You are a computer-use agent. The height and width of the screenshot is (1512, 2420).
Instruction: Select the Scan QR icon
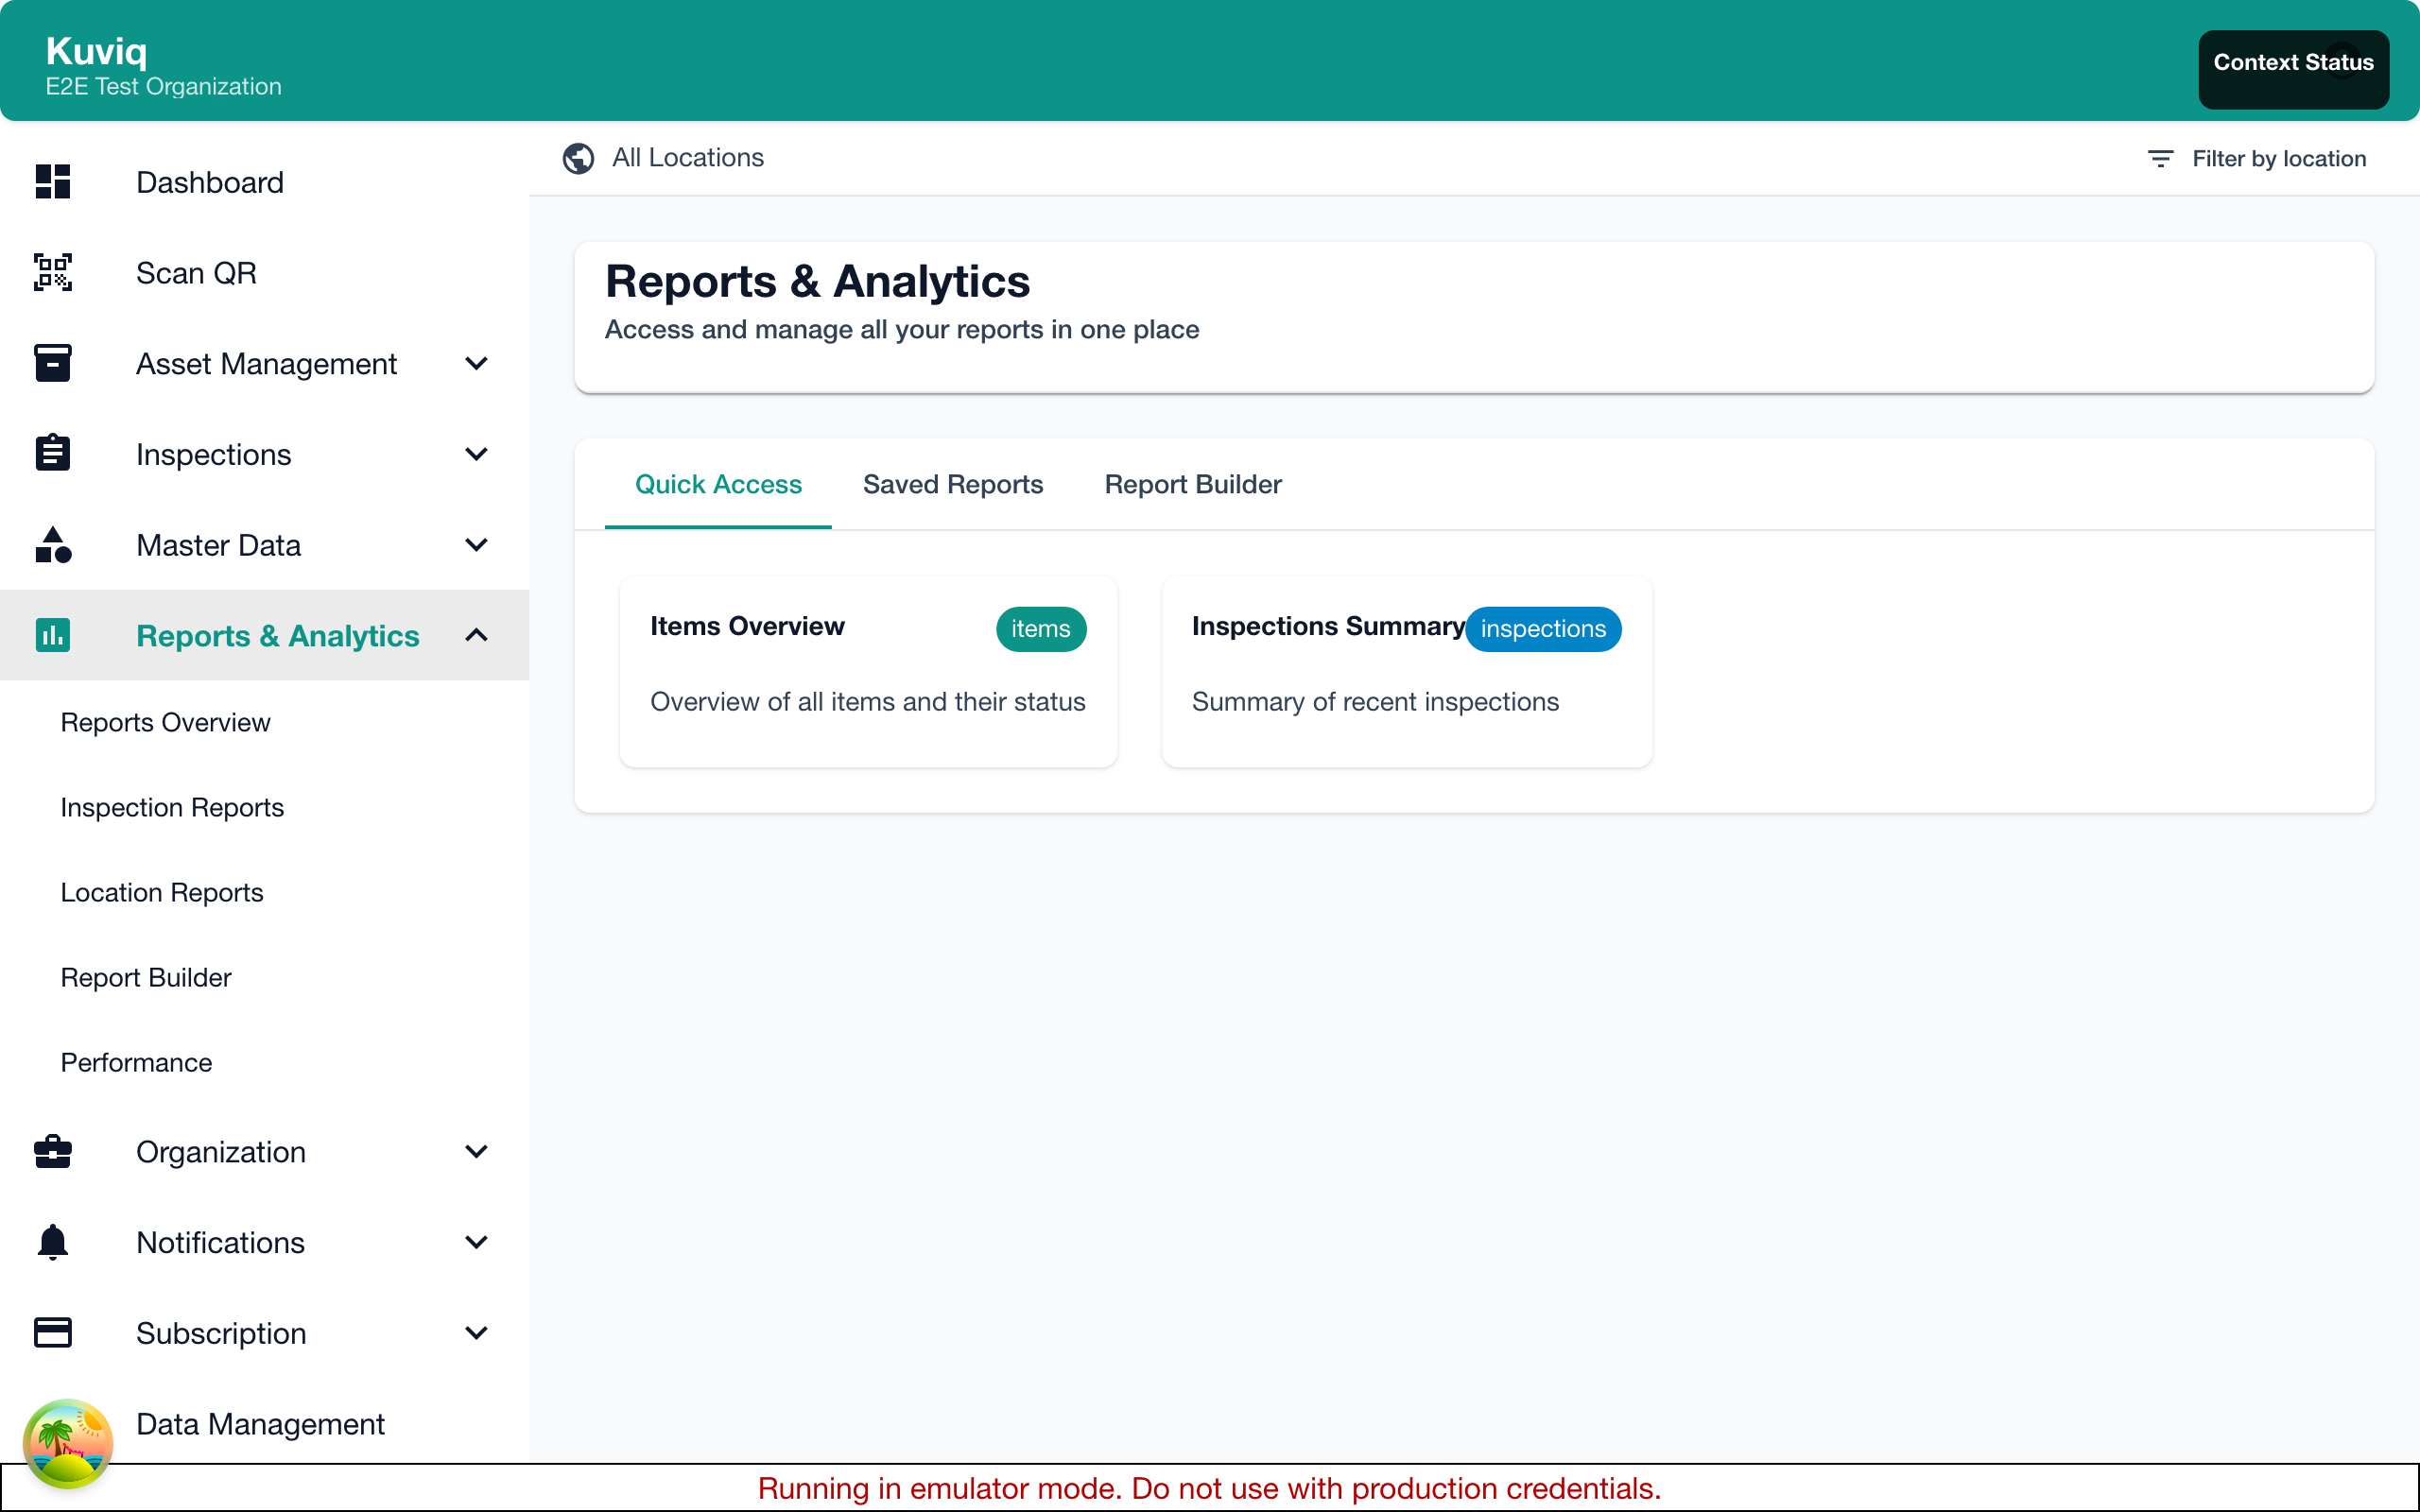[52, 272]
